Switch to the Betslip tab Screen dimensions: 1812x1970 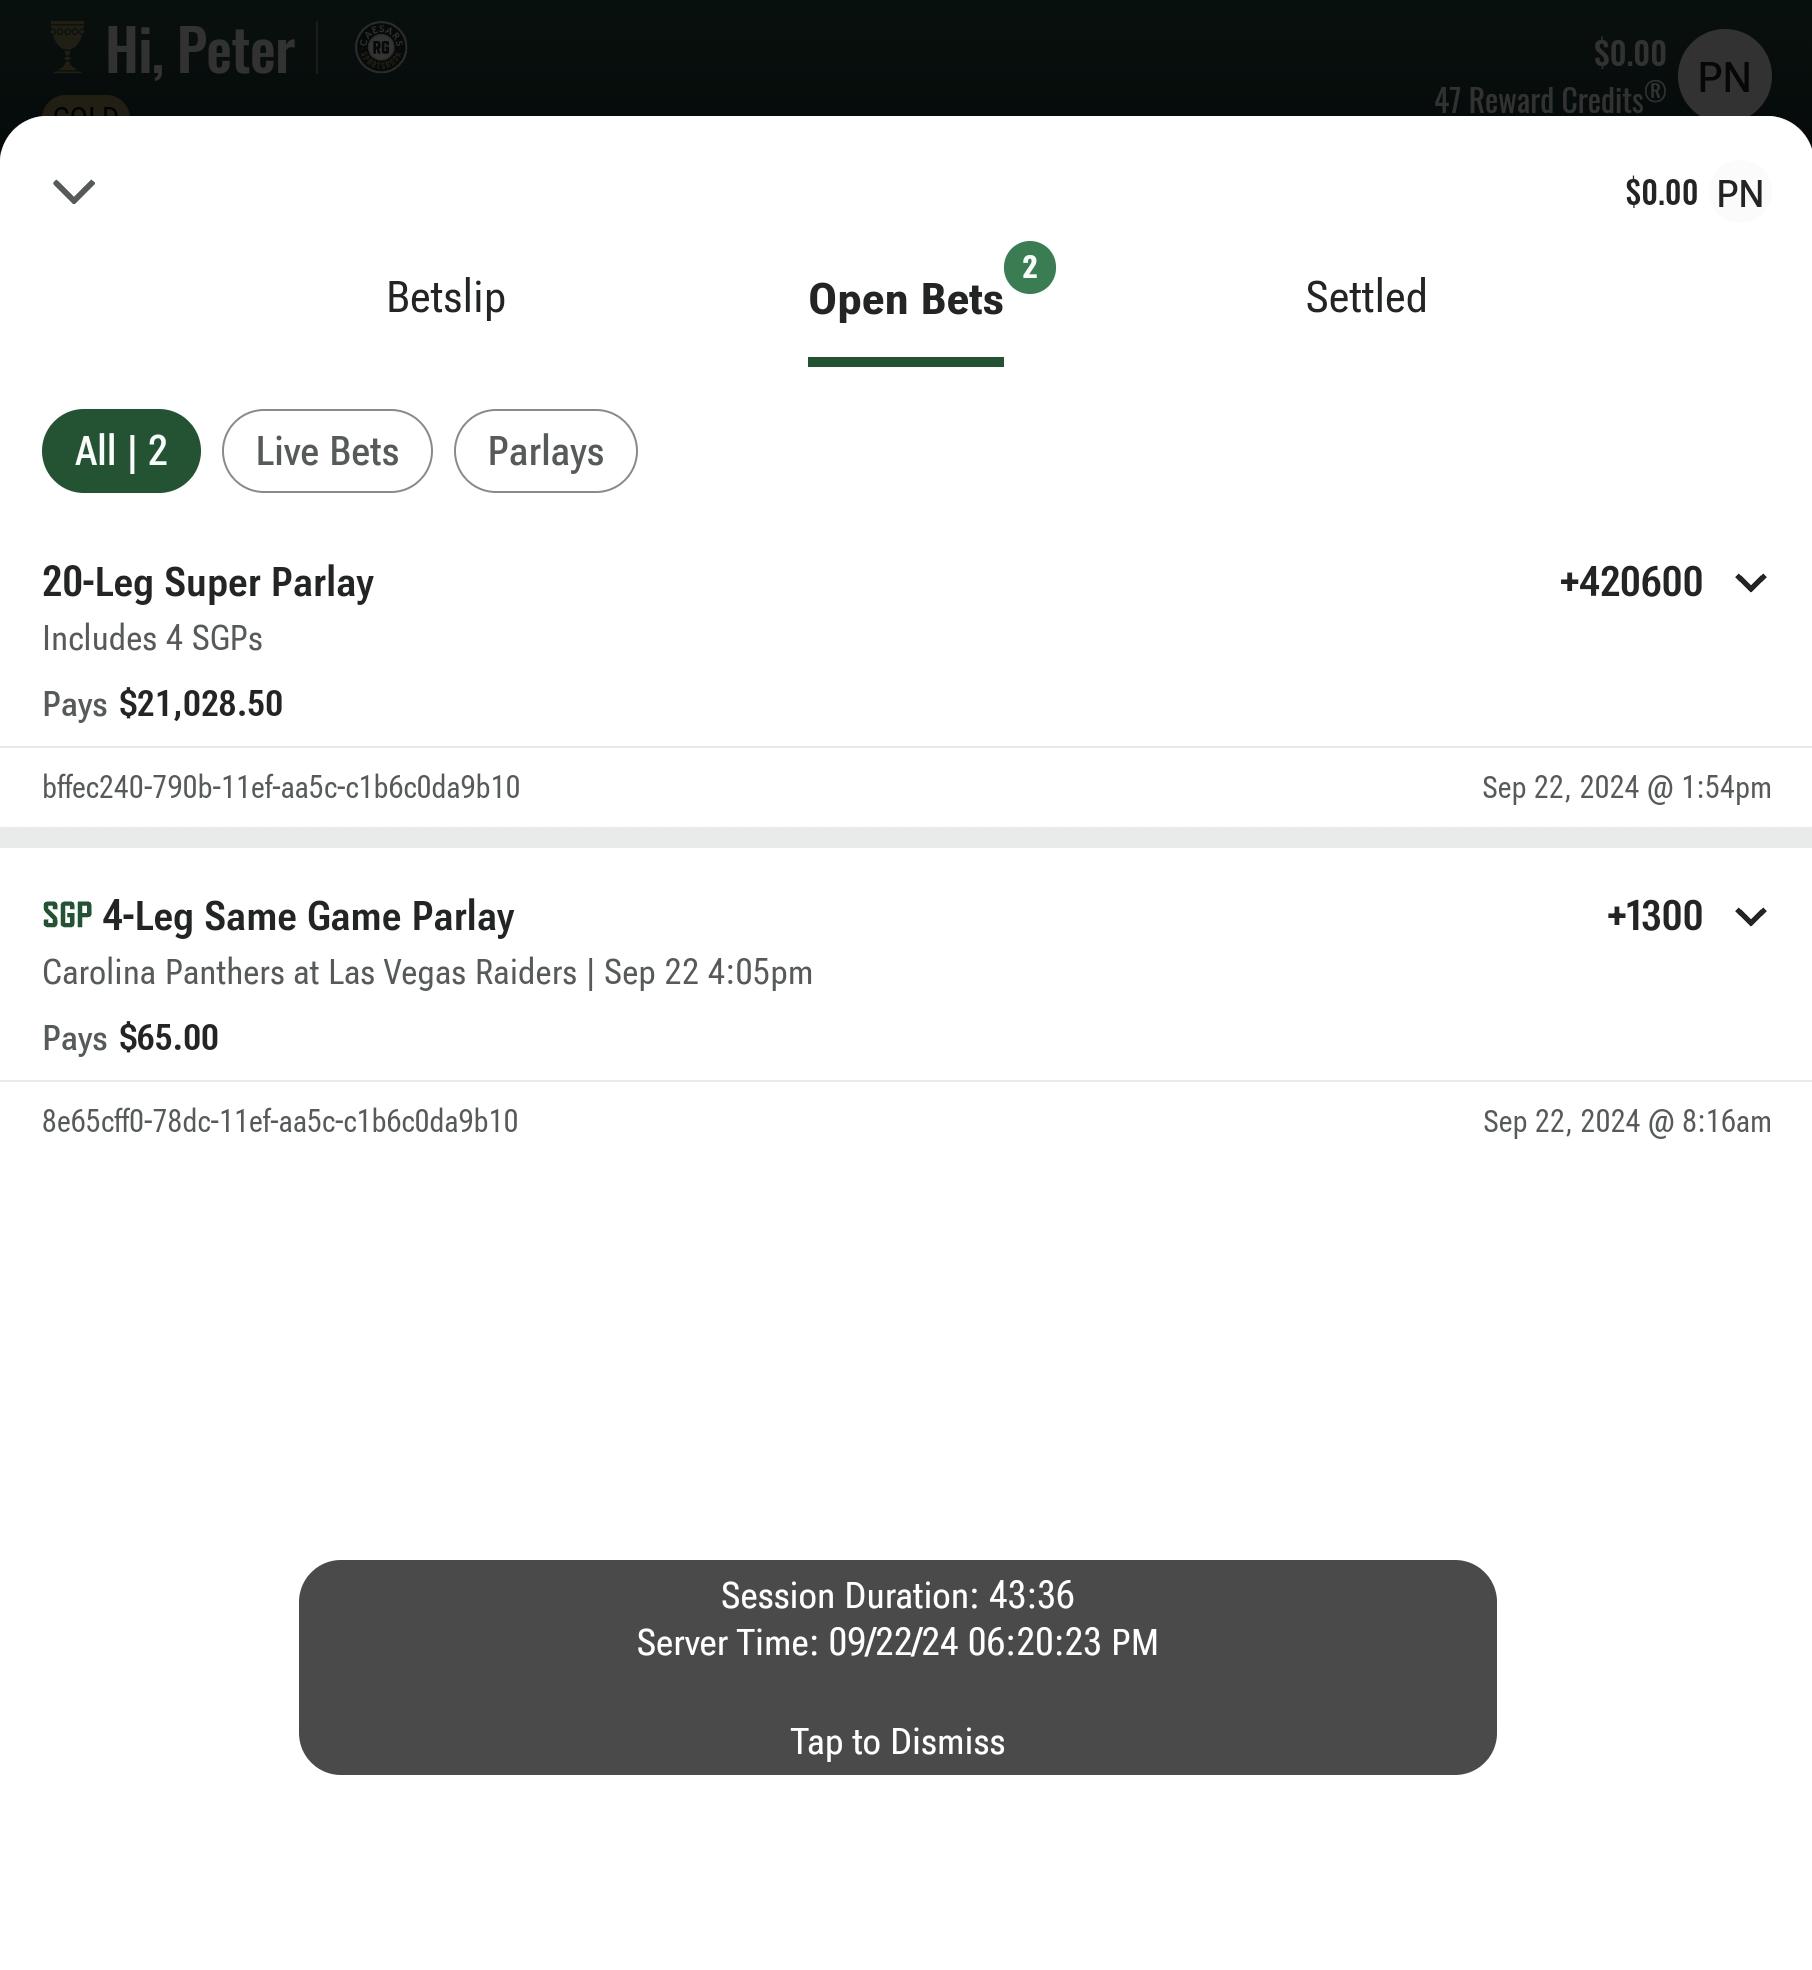[446, 298]
